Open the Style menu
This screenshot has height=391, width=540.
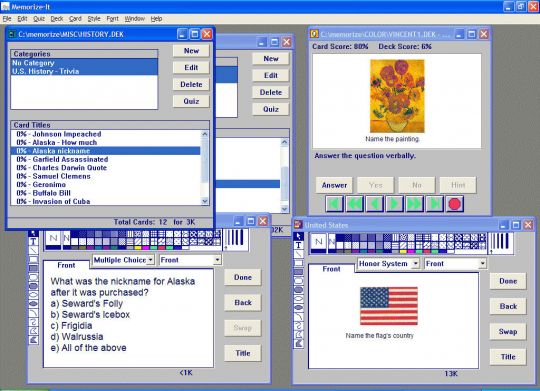click(94, 19)
